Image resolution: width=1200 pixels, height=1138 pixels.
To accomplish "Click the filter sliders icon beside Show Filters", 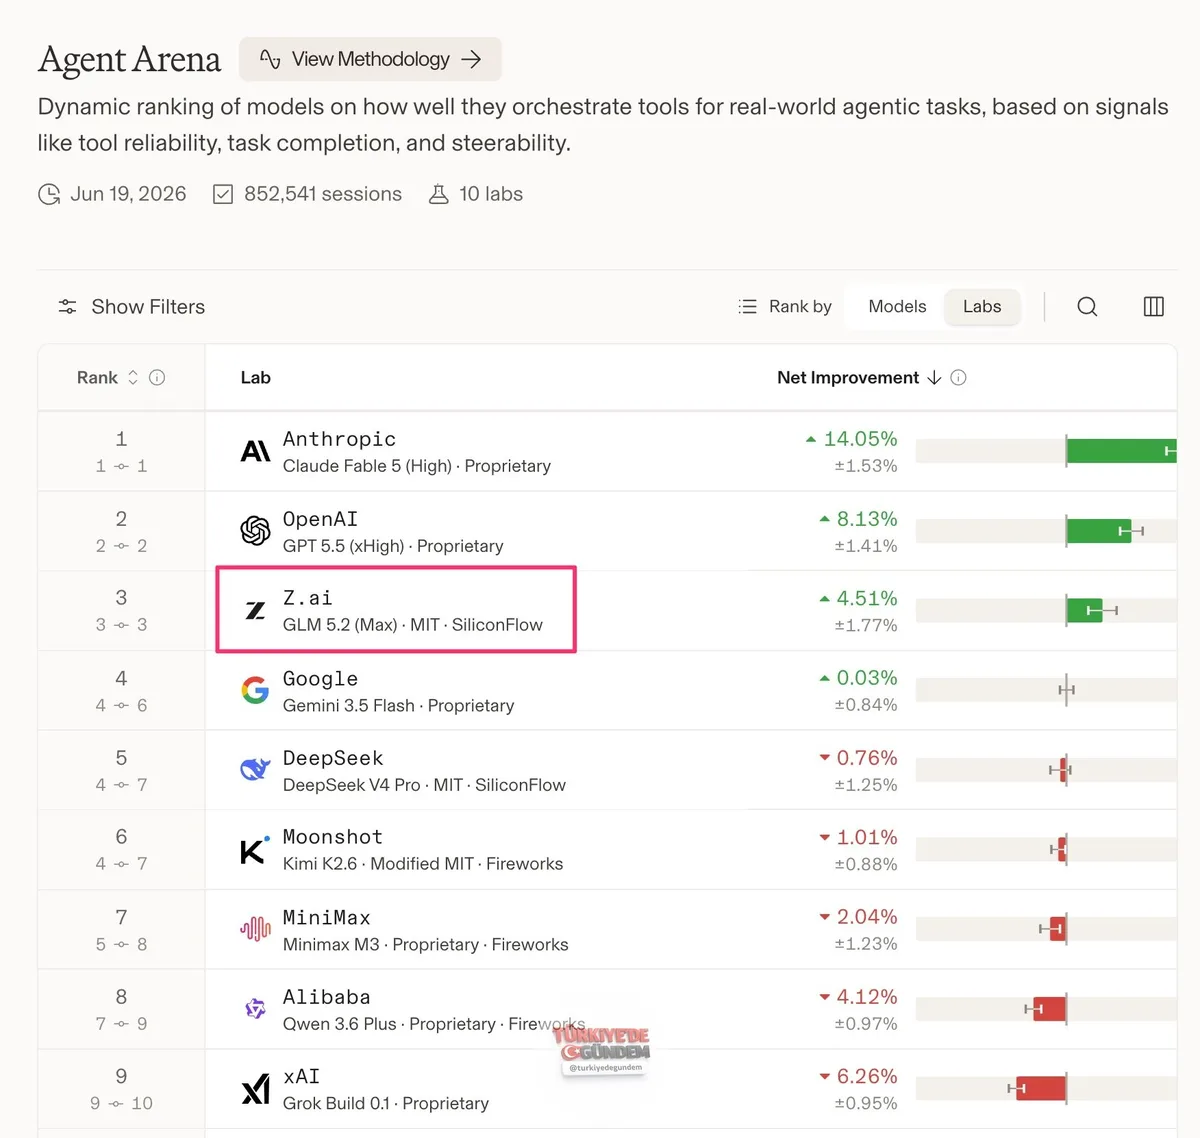I will pos(67,307).
